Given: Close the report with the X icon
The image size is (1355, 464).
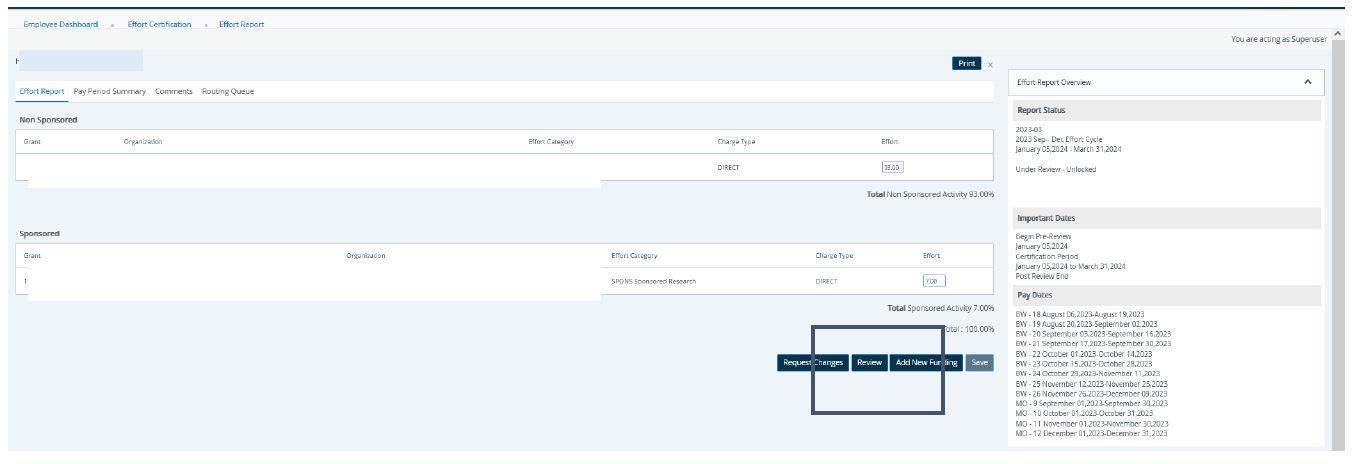Looking at the screenshot, I should point(990,64).
